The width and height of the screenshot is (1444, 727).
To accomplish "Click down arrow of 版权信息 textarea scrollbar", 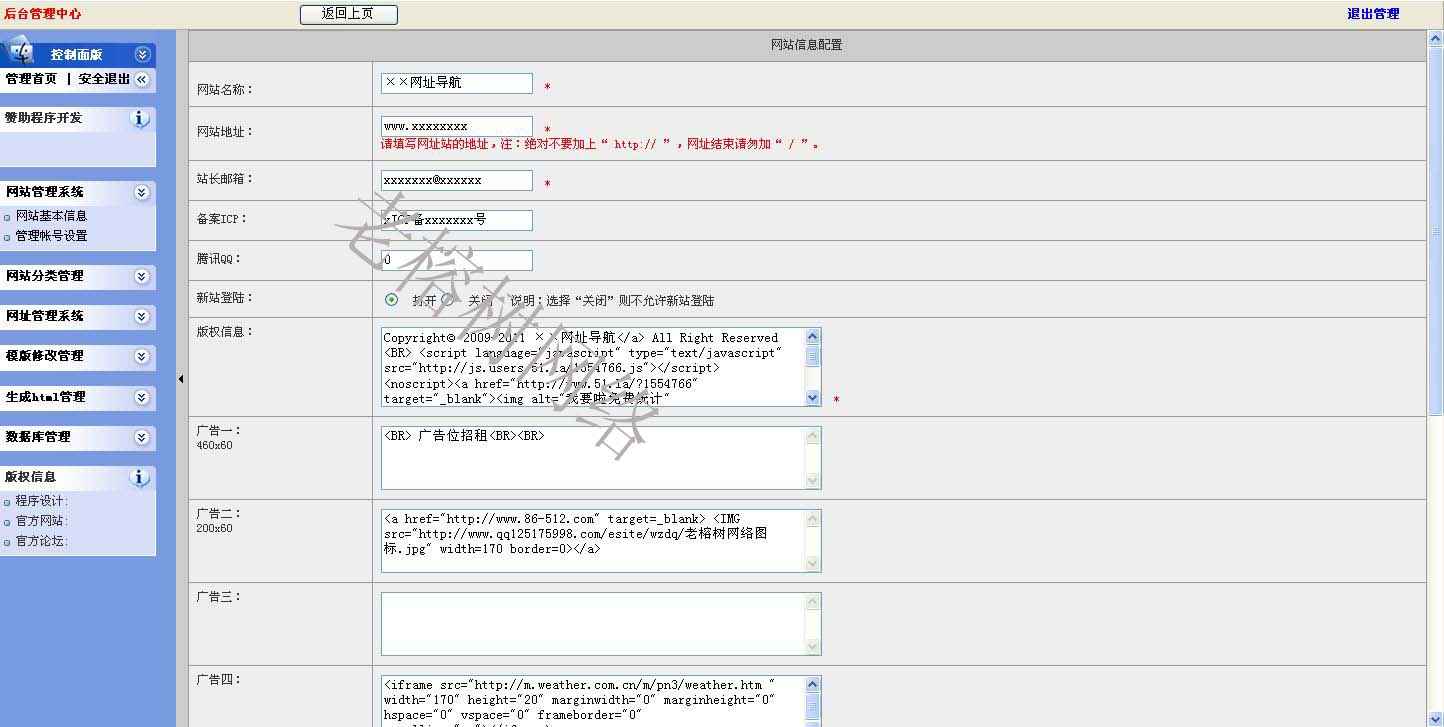I will coord(812,397).
